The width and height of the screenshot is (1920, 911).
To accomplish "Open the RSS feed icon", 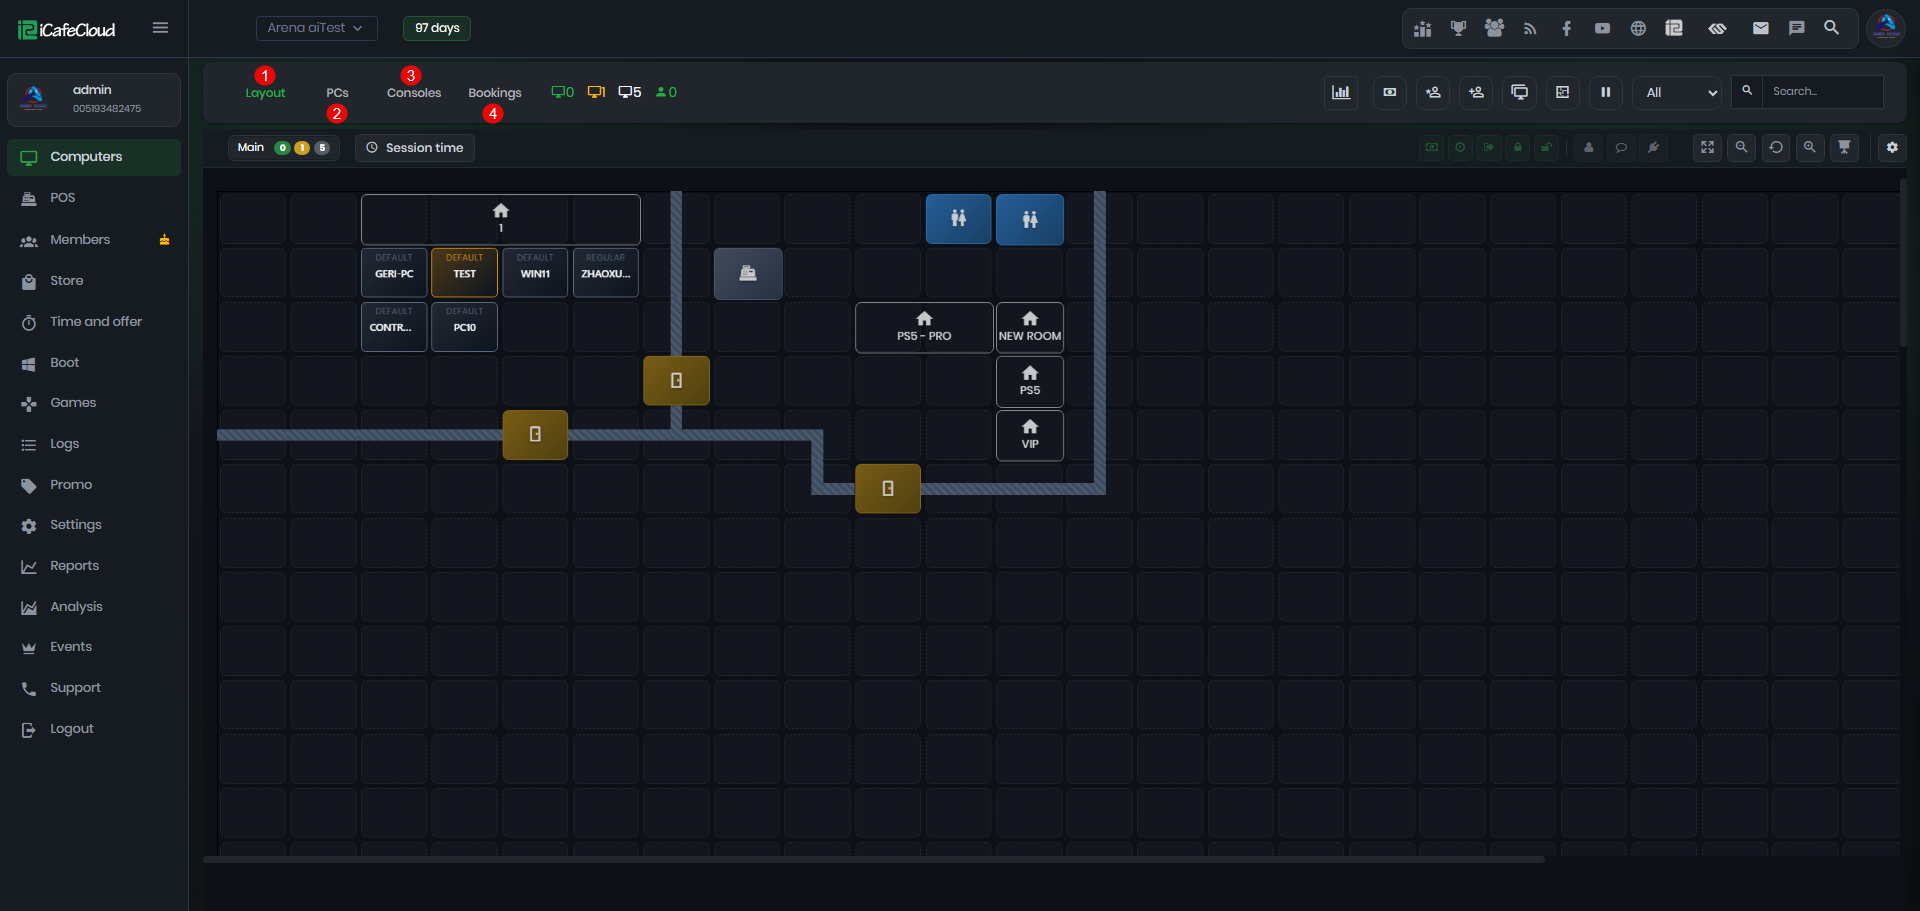I will point(1530,29).
